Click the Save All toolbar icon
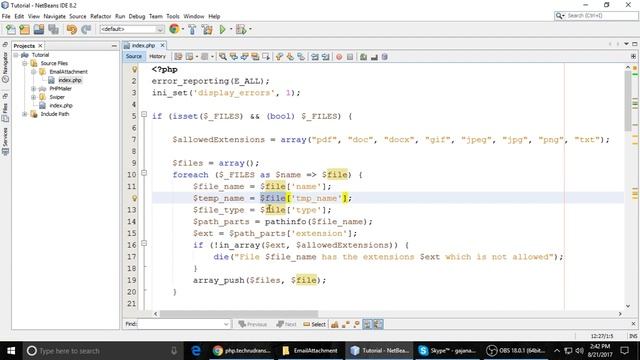640x360 pixels. click(x=53, y=29)
